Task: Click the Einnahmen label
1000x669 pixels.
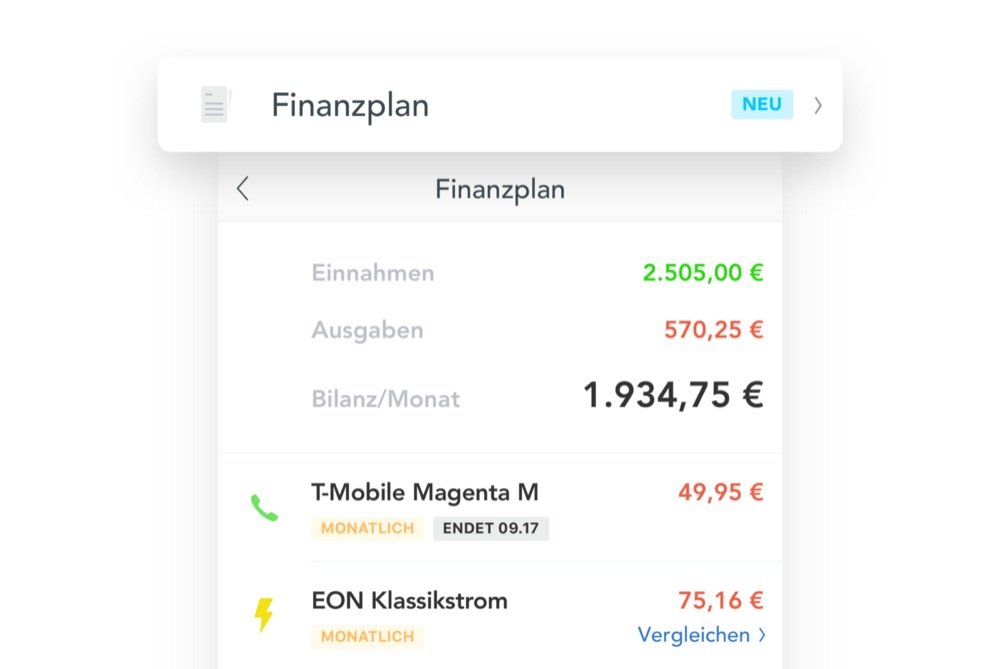Action: pos(373,273)
